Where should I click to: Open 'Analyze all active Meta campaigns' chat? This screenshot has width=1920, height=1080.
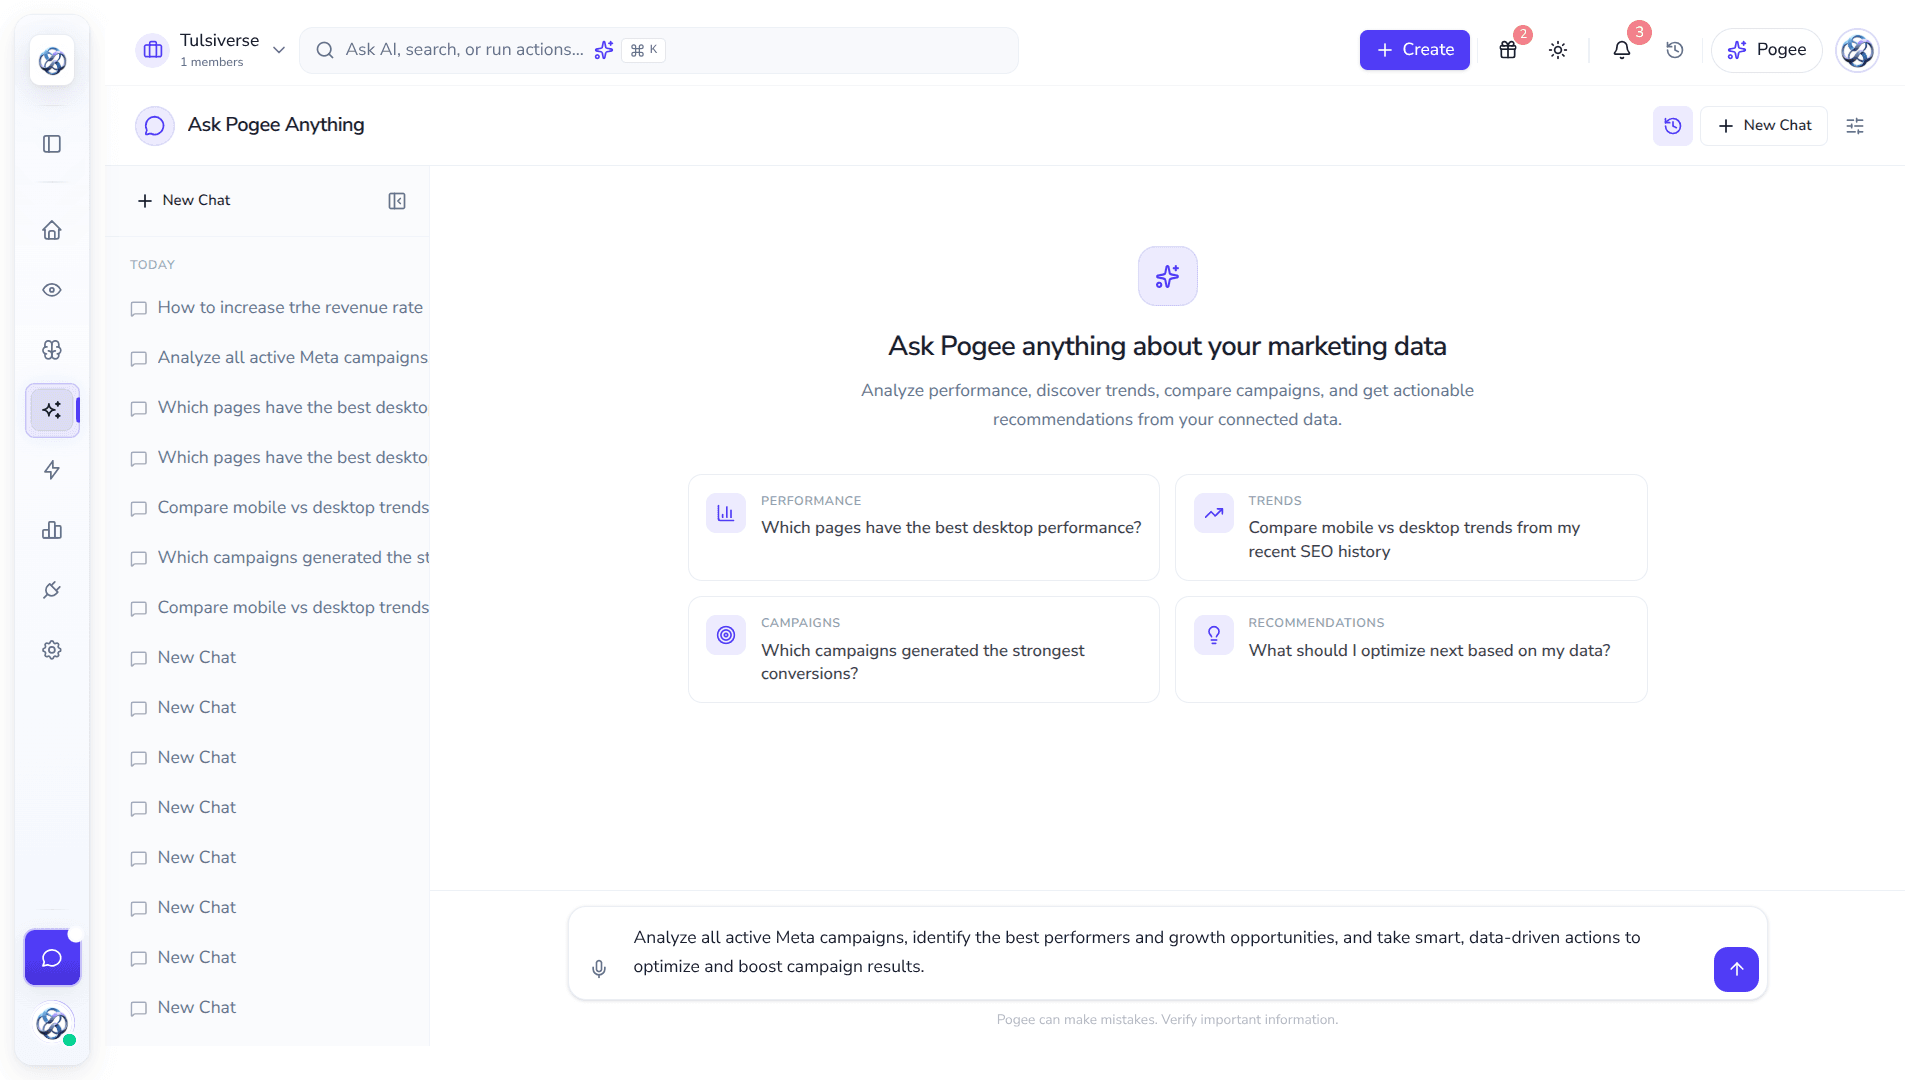(x=277, y=358)
